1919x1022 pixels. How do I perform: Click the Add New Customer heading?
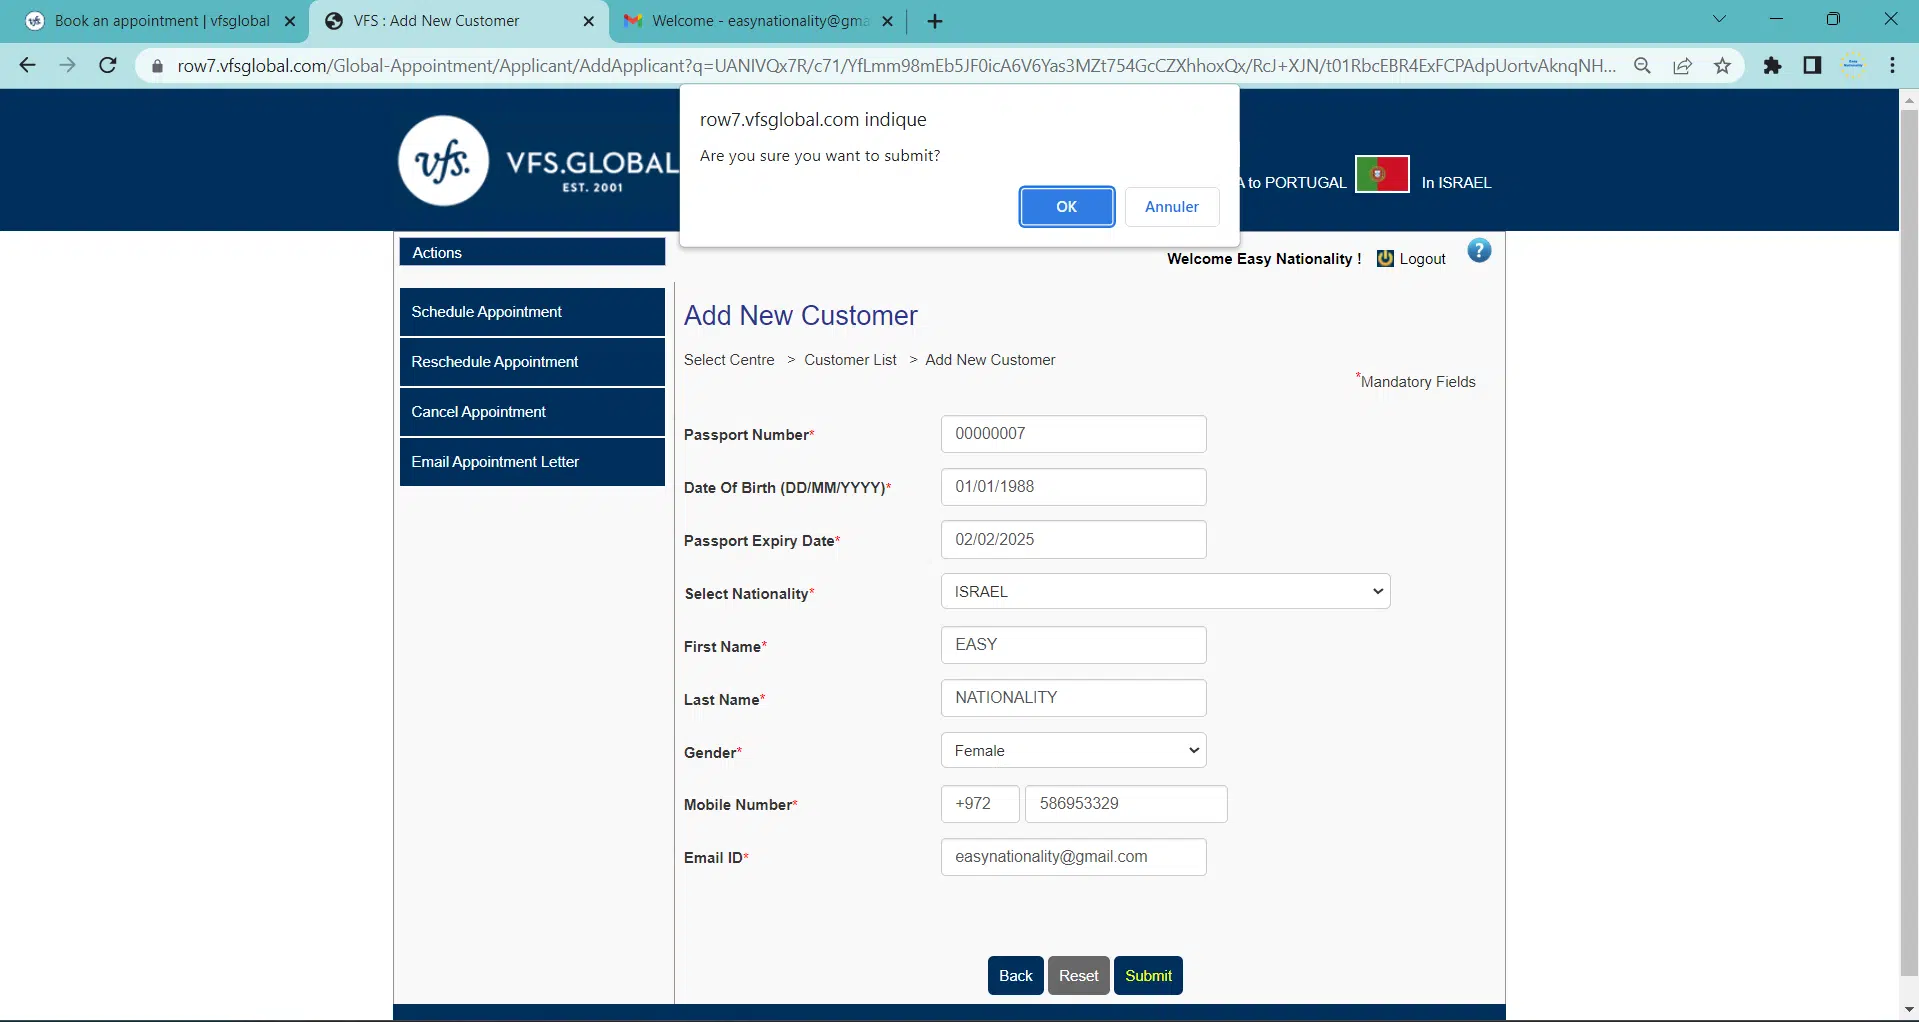pos(800,316)
